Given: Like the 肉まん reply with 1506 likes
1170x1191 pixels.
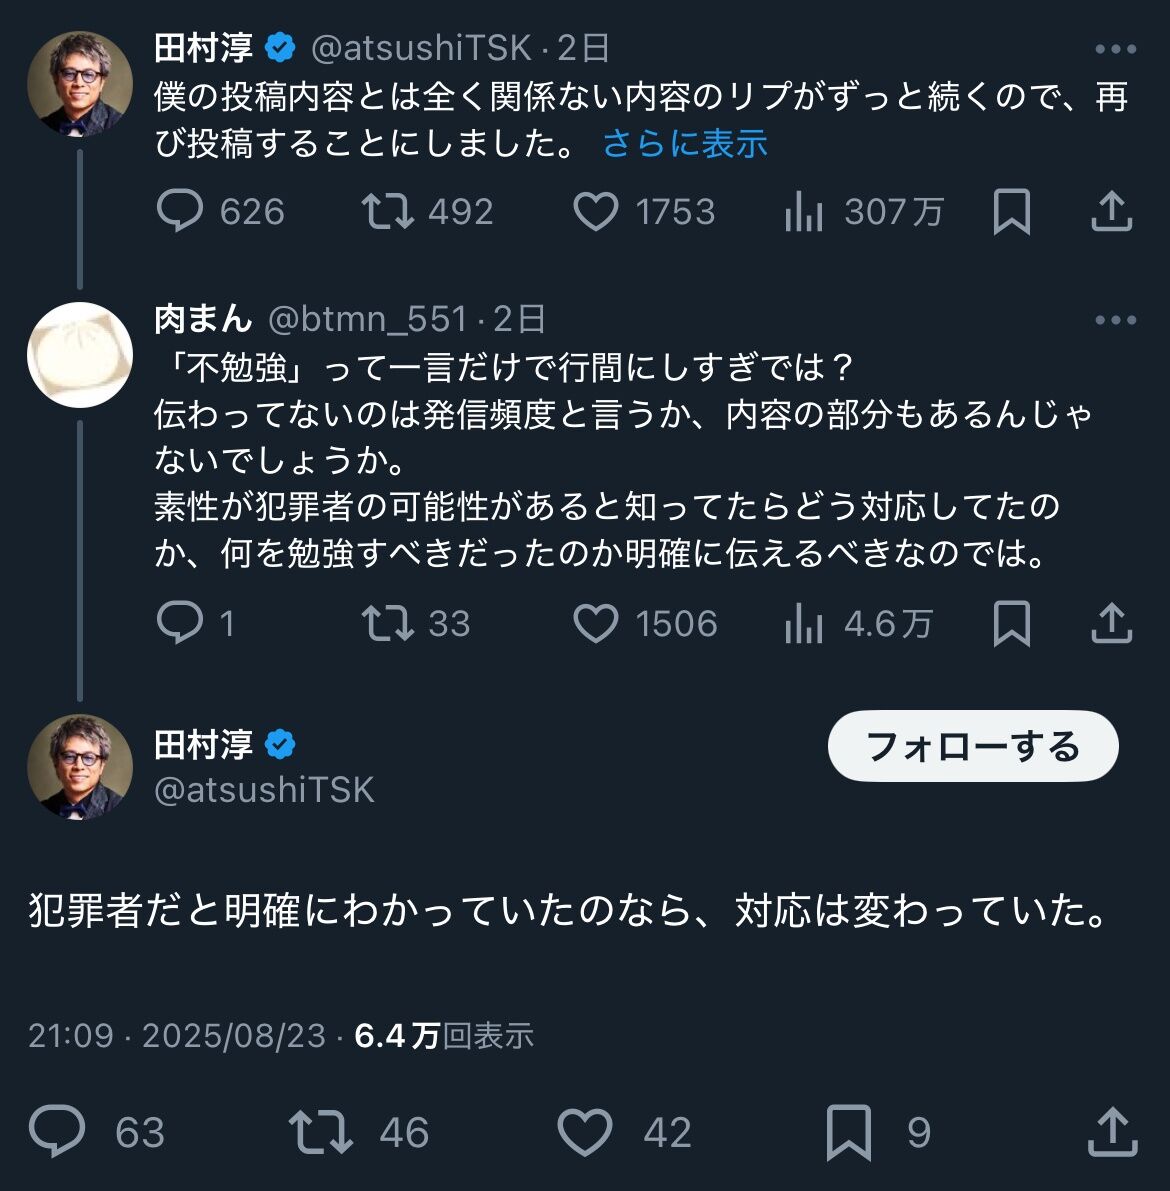Looking at the screenshot, I should tap(596, 624).
